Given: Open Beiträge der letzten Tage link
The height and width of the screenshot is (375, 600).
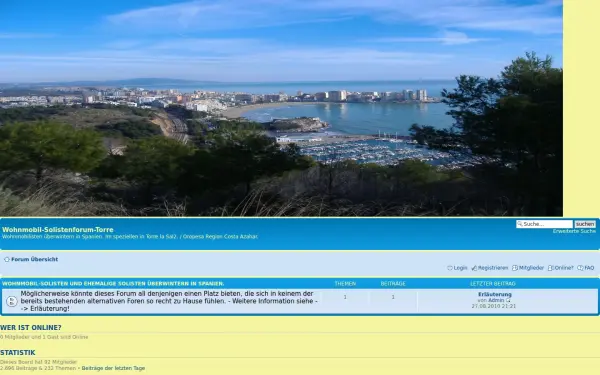Looking at the screenshot, I should pos(113,368).
